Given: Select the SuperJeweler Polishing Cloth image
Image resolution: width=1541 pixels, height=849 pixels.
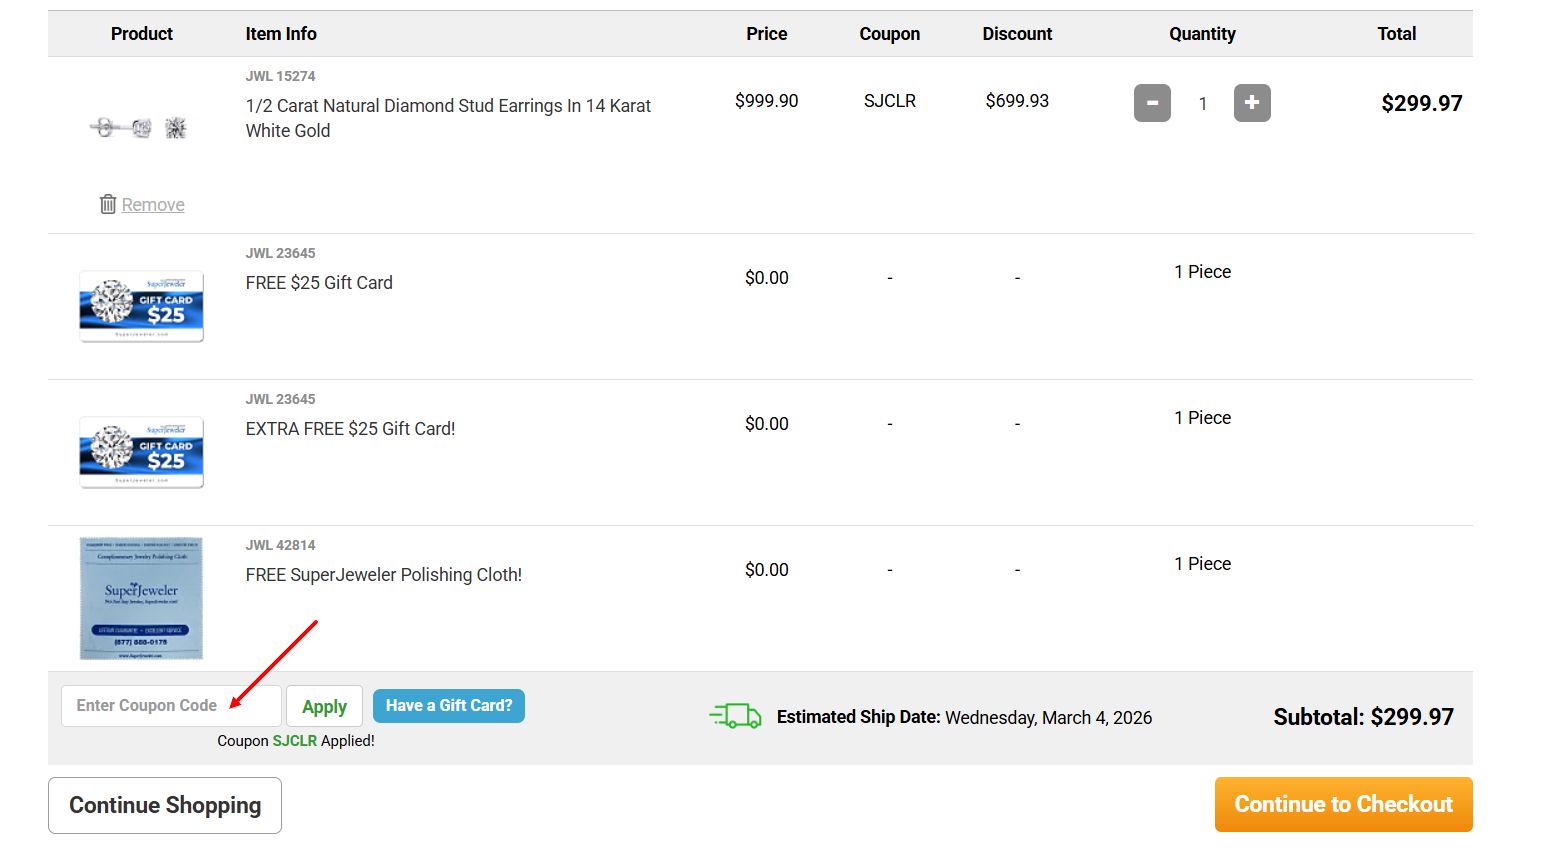Looking at the screenshot, I should point(139,597).
